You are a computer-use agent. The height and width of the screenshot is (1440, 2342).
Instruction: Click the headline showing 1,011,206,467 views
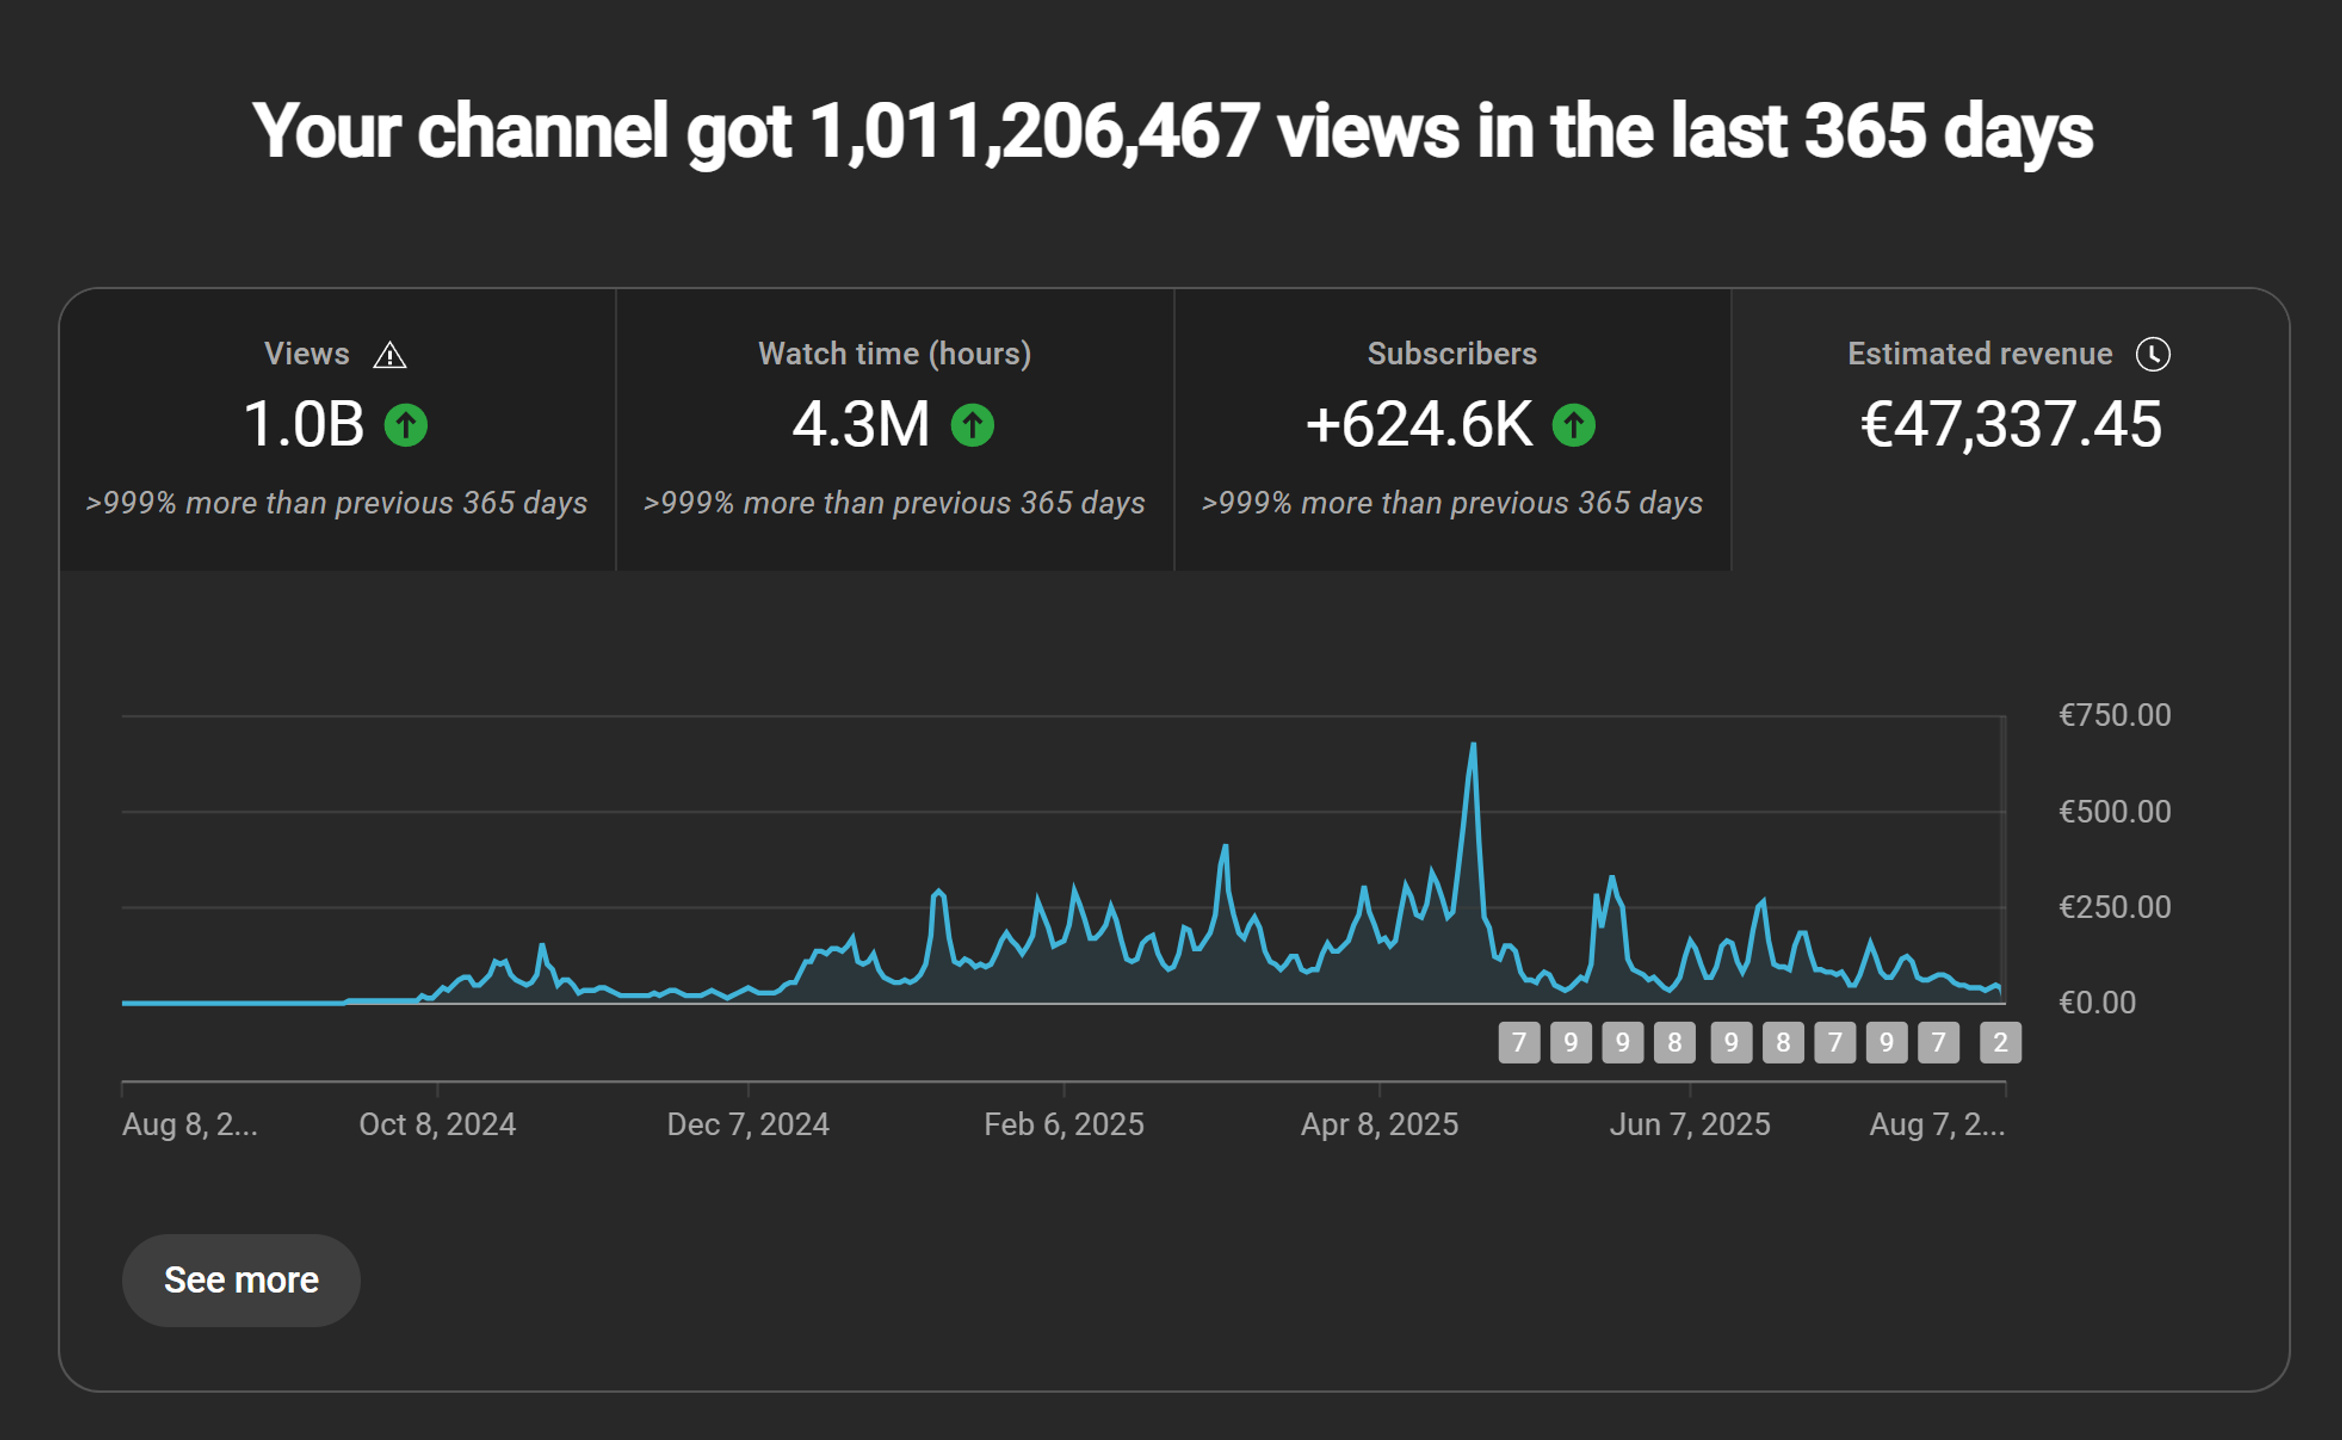(x=1172, y=131)
